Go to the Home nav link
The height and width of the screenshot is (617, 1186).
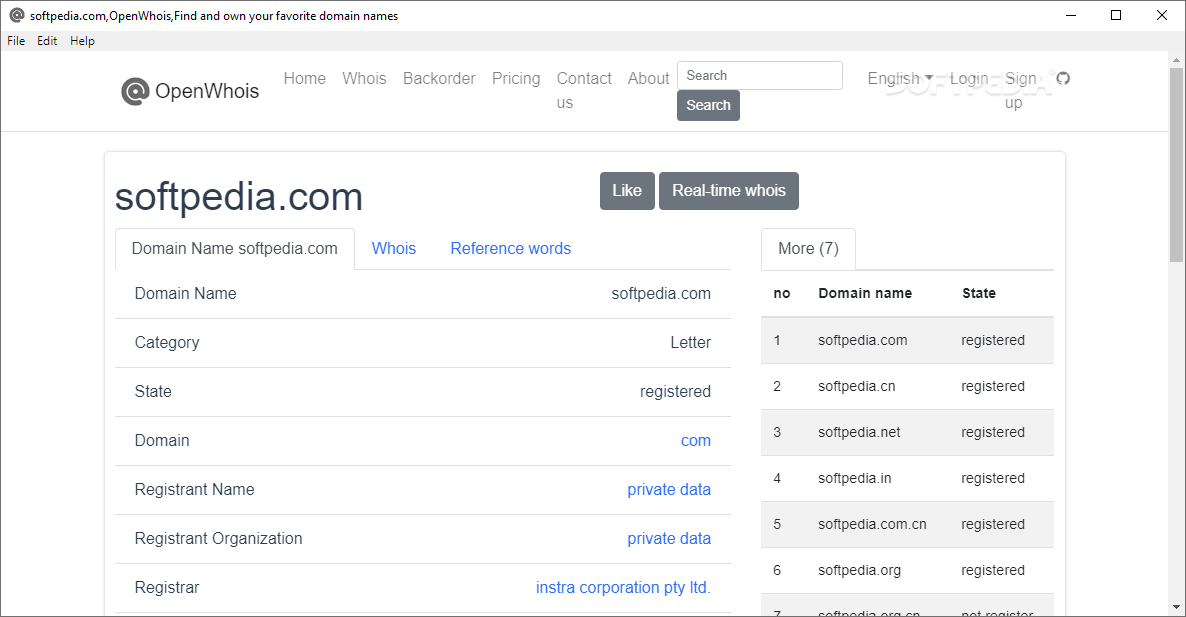tap(305, 79)
